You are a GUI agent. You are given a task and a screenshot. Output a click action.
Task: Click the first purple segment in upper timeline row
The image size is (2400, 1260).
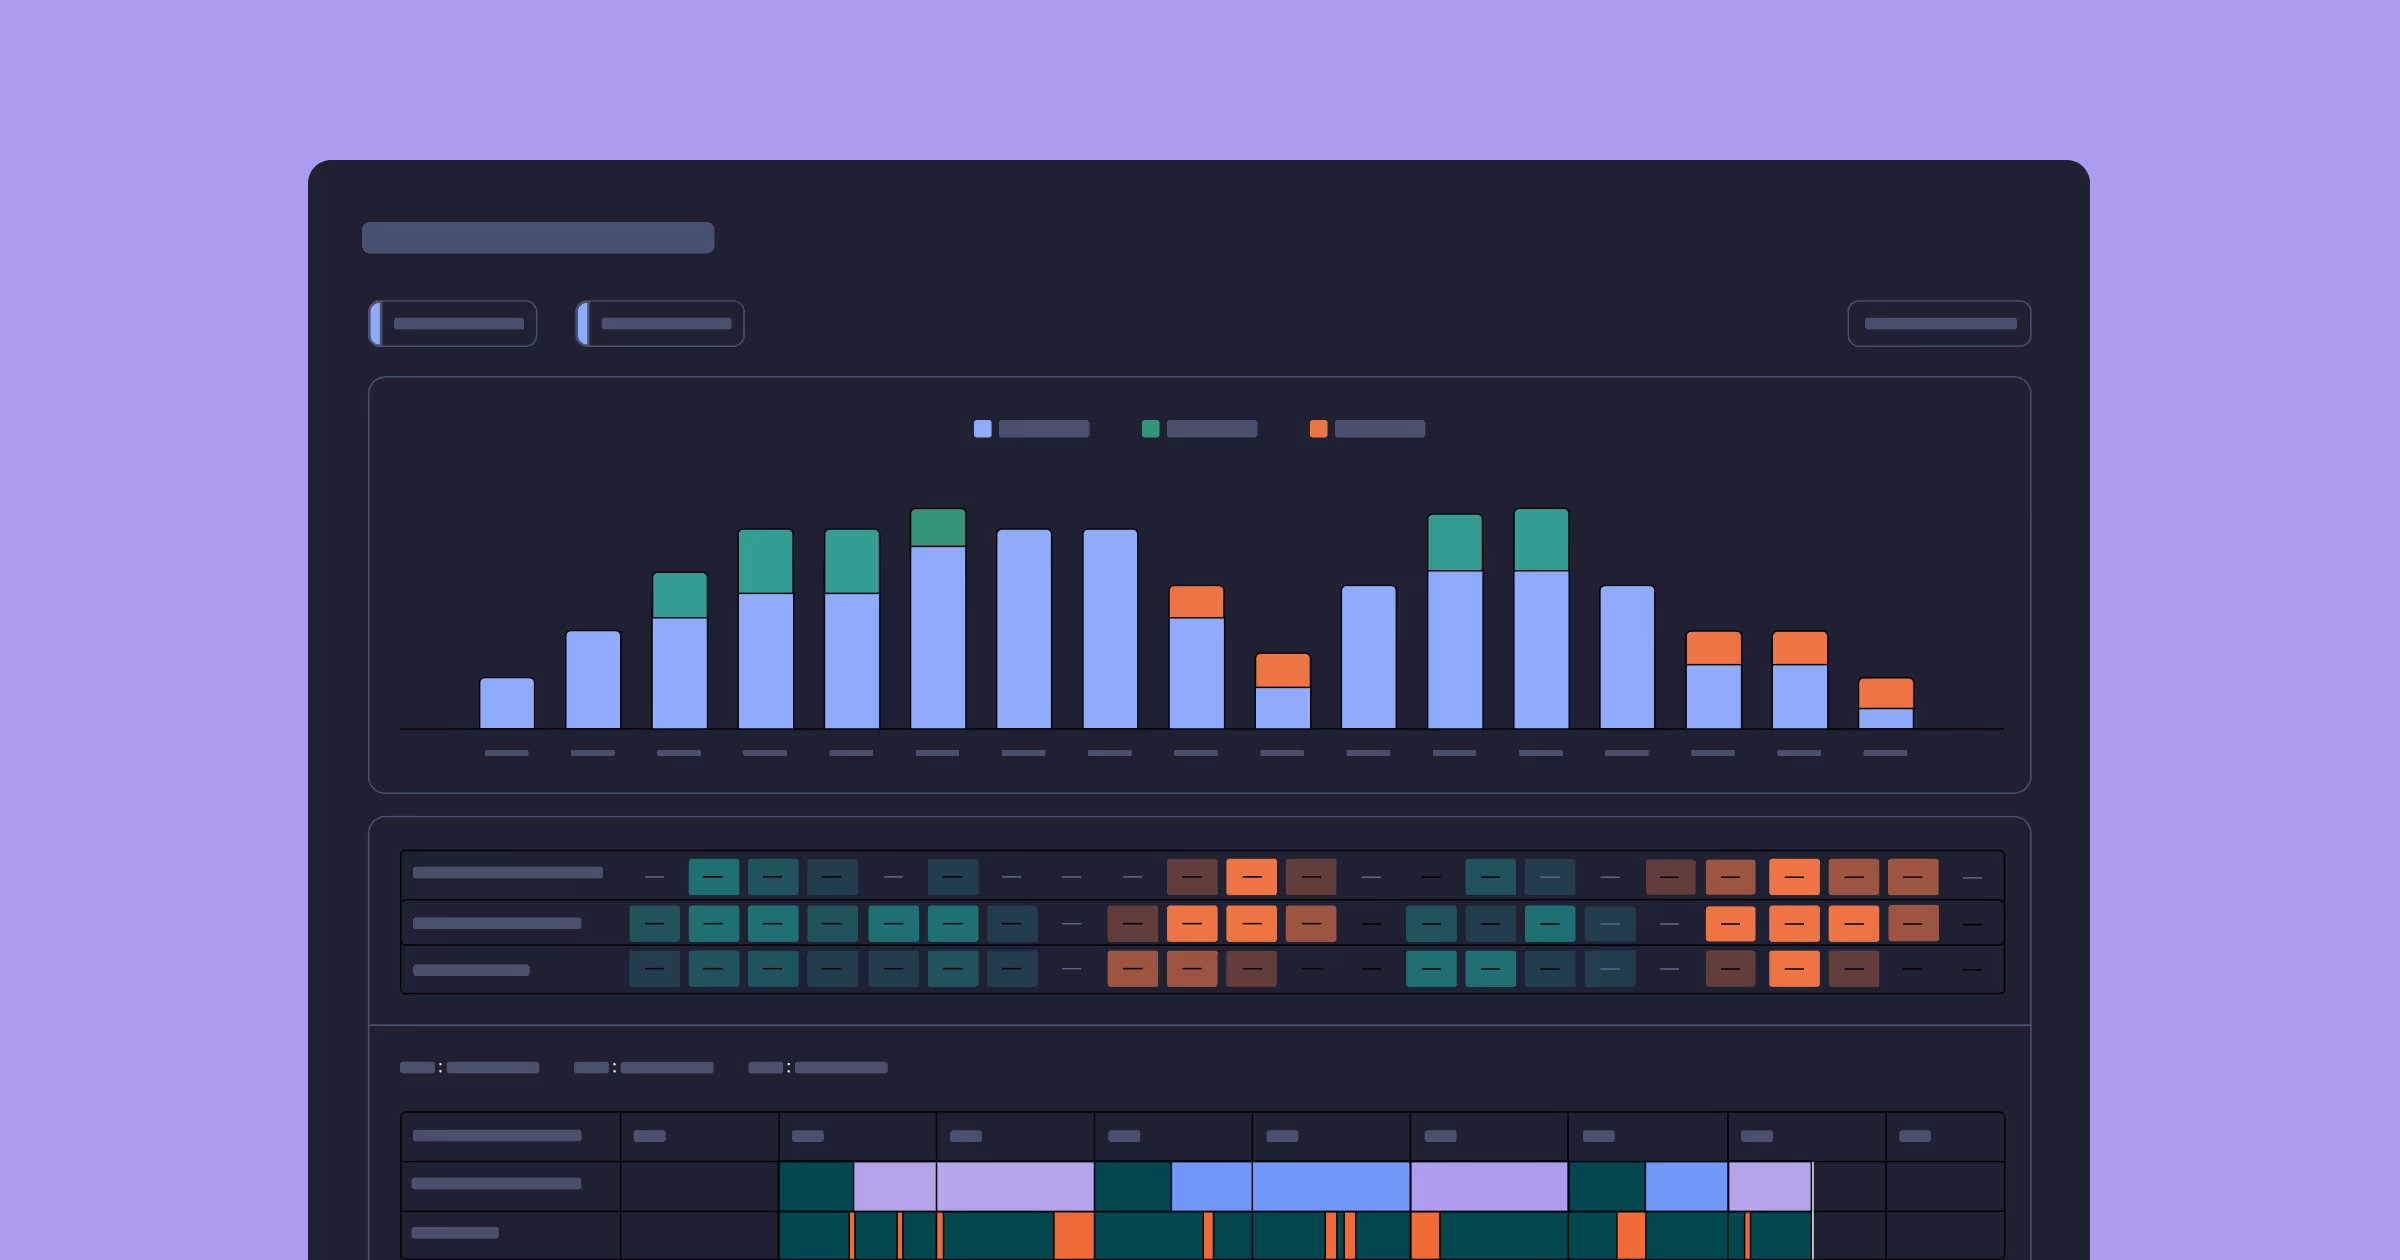[895, 1187]
